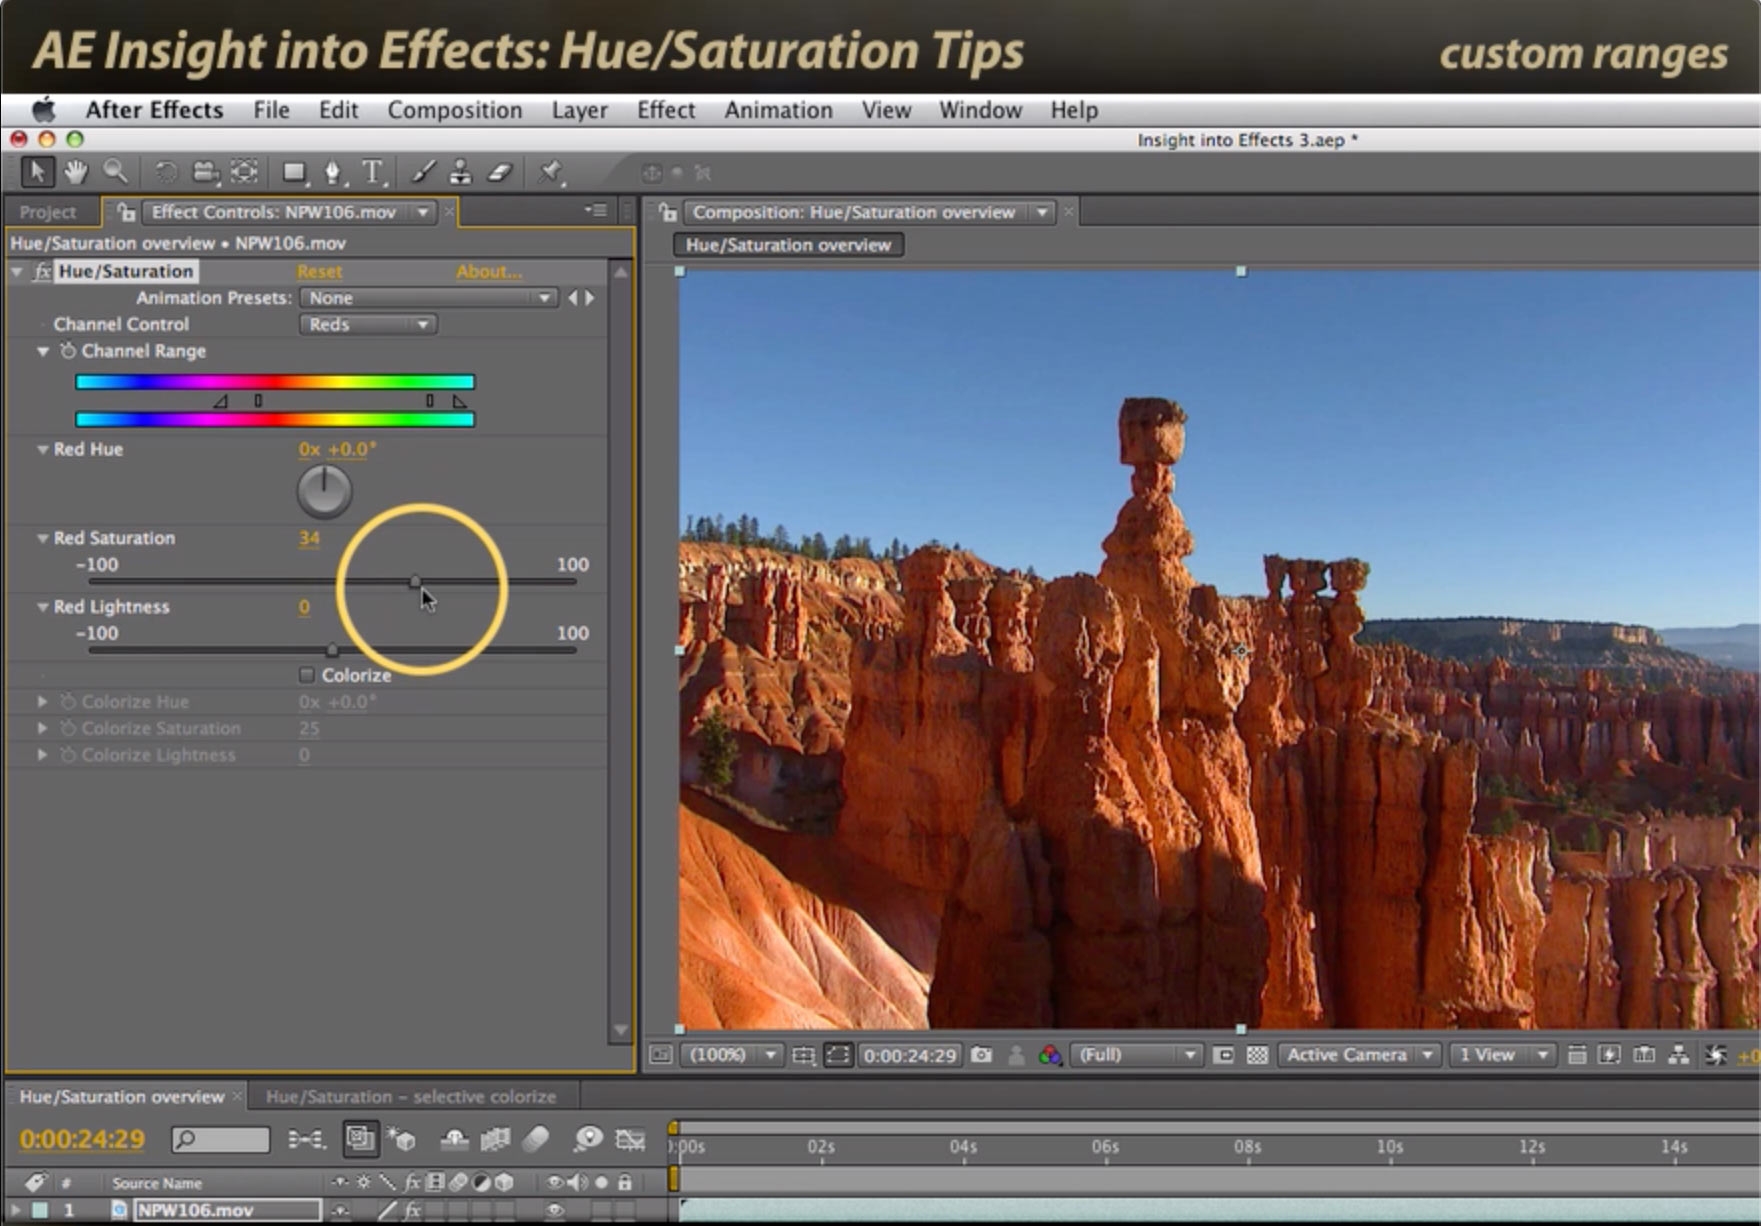Click the About link for Hue/Saturation
Screen dimensions: 1761x1226
tap(488, 272)
